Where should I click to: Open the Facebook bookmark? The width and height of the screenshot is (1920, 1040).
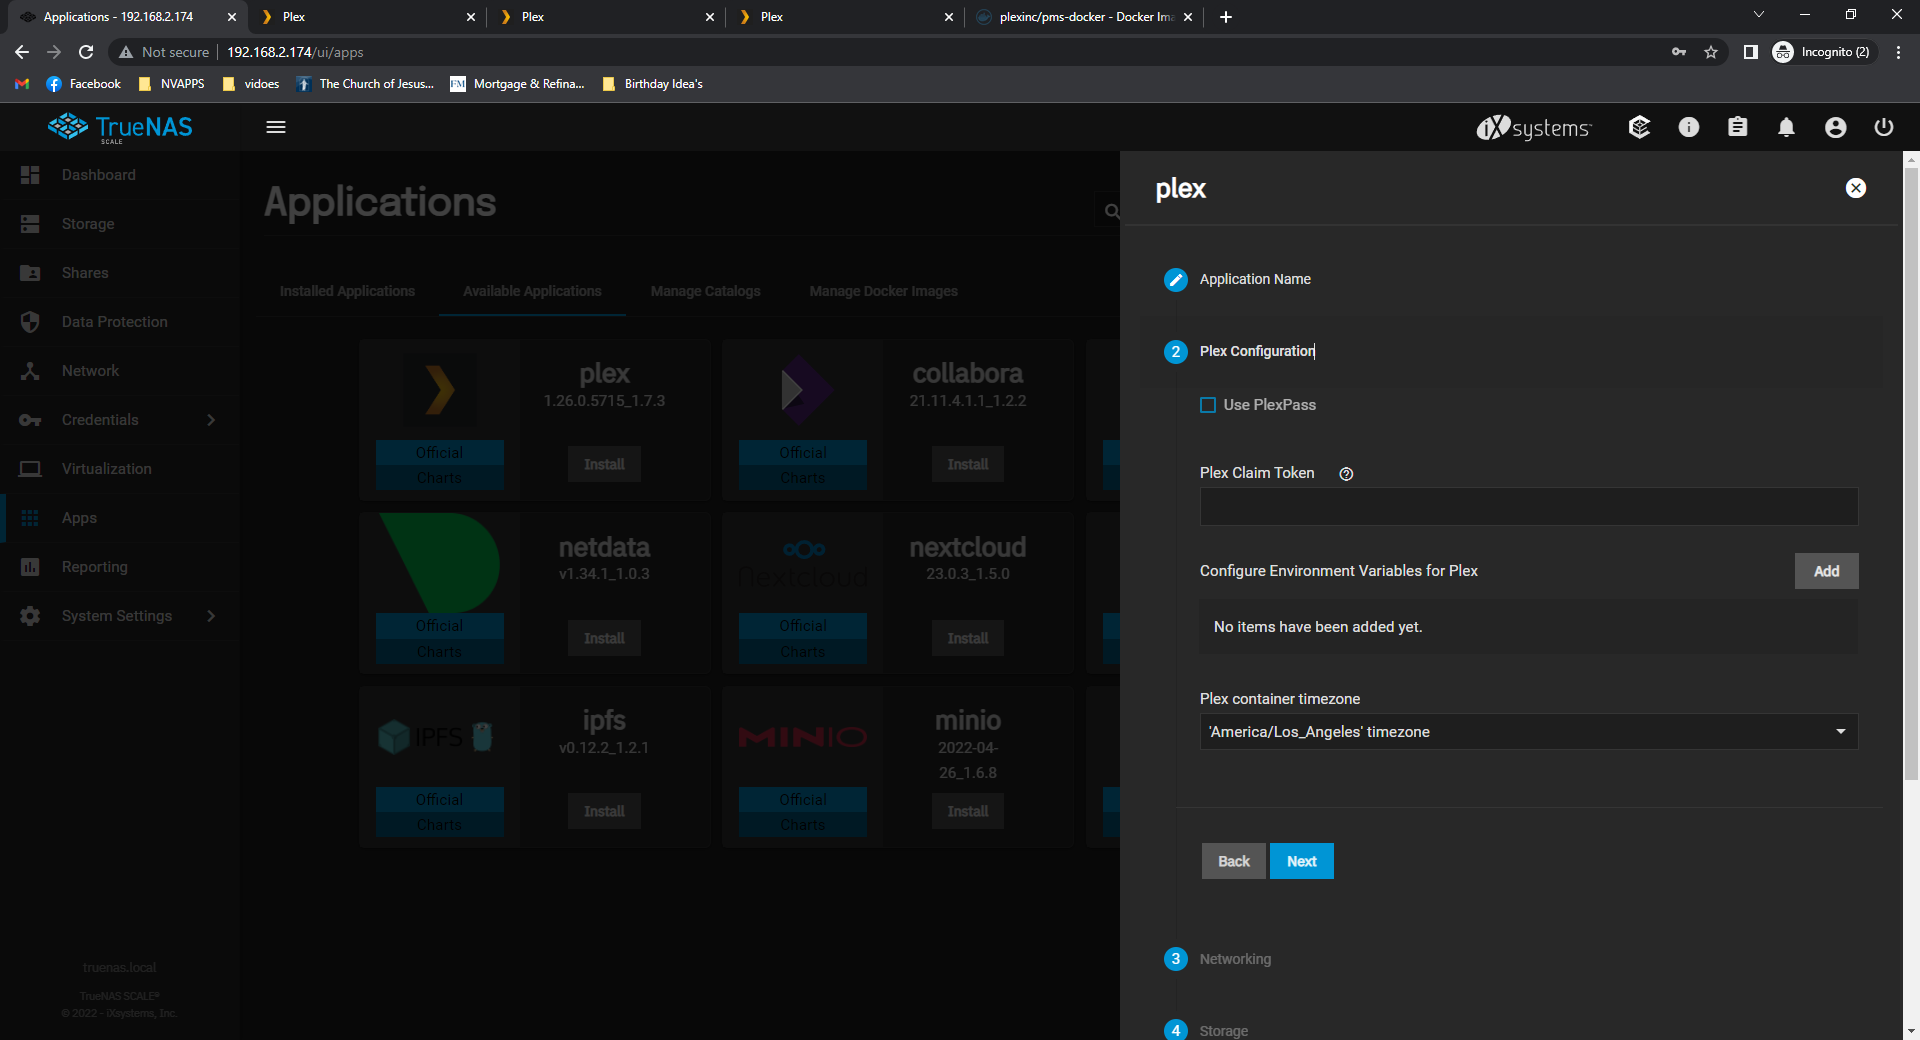pyautogui.click(x=84, y=84)
